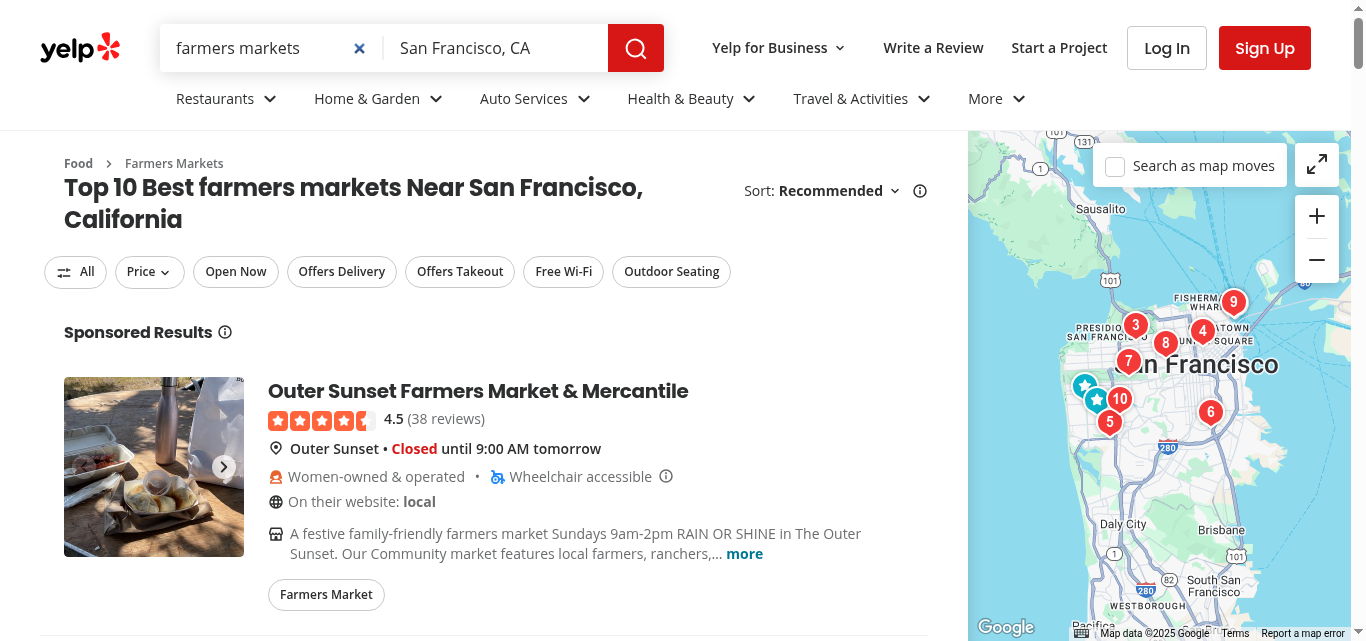Screen dimensions: 1366x641
Task: Click the Yelp logo
Action: click(80, 48)
